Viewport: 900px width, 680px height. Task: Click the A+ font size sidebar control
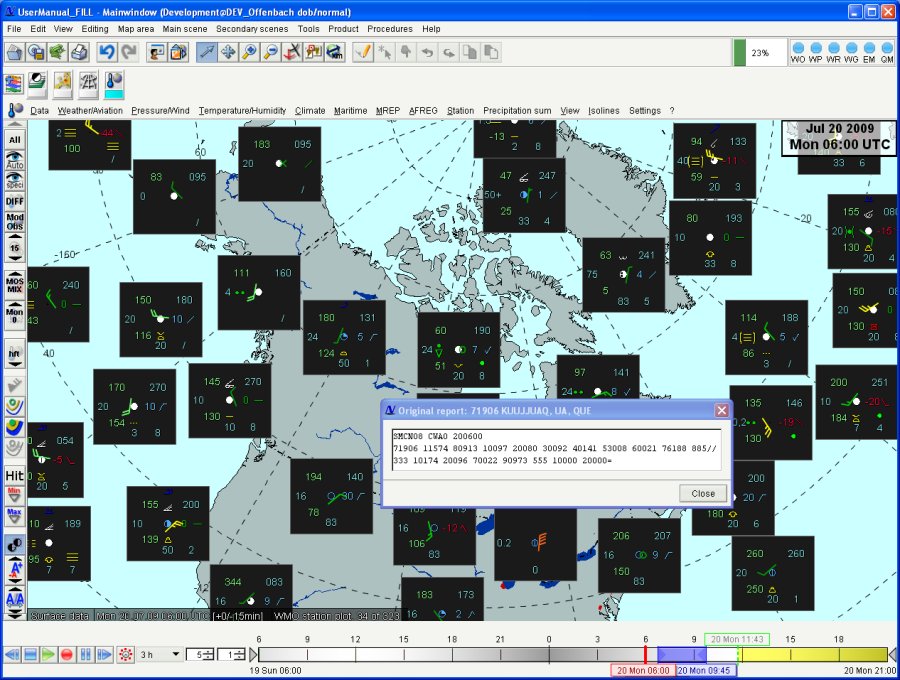click(x=15, y=570)
